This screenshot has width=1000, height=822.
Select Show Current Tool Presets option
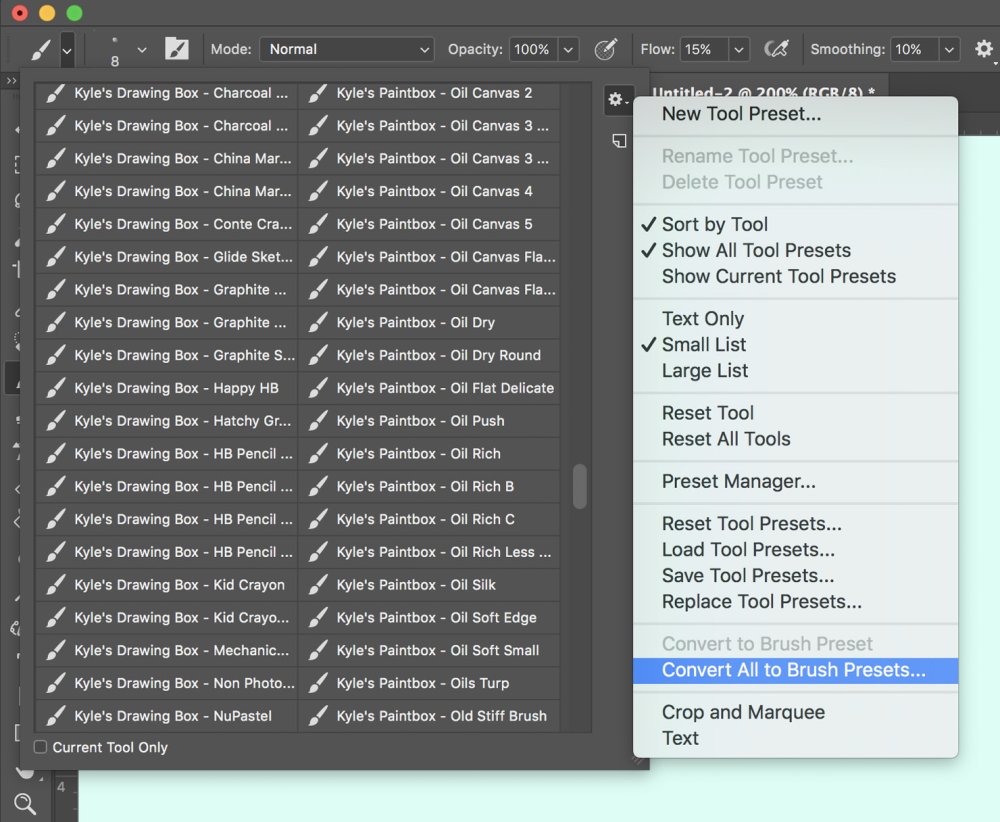(x=795, y=277)
